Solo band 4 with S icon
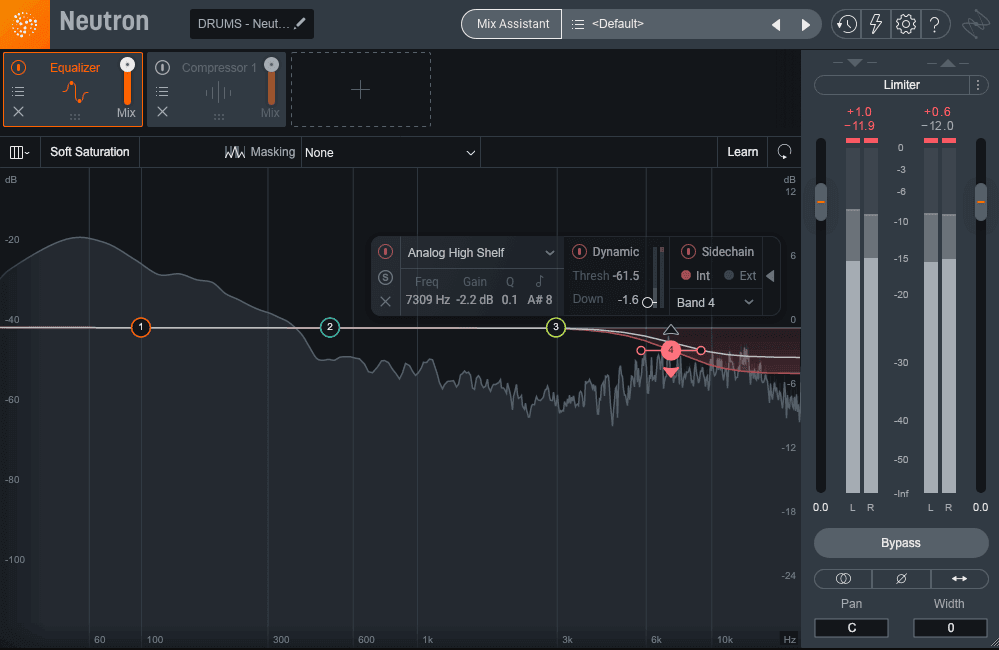Viewport: 999px width, 650px height. tap(385, 277)
